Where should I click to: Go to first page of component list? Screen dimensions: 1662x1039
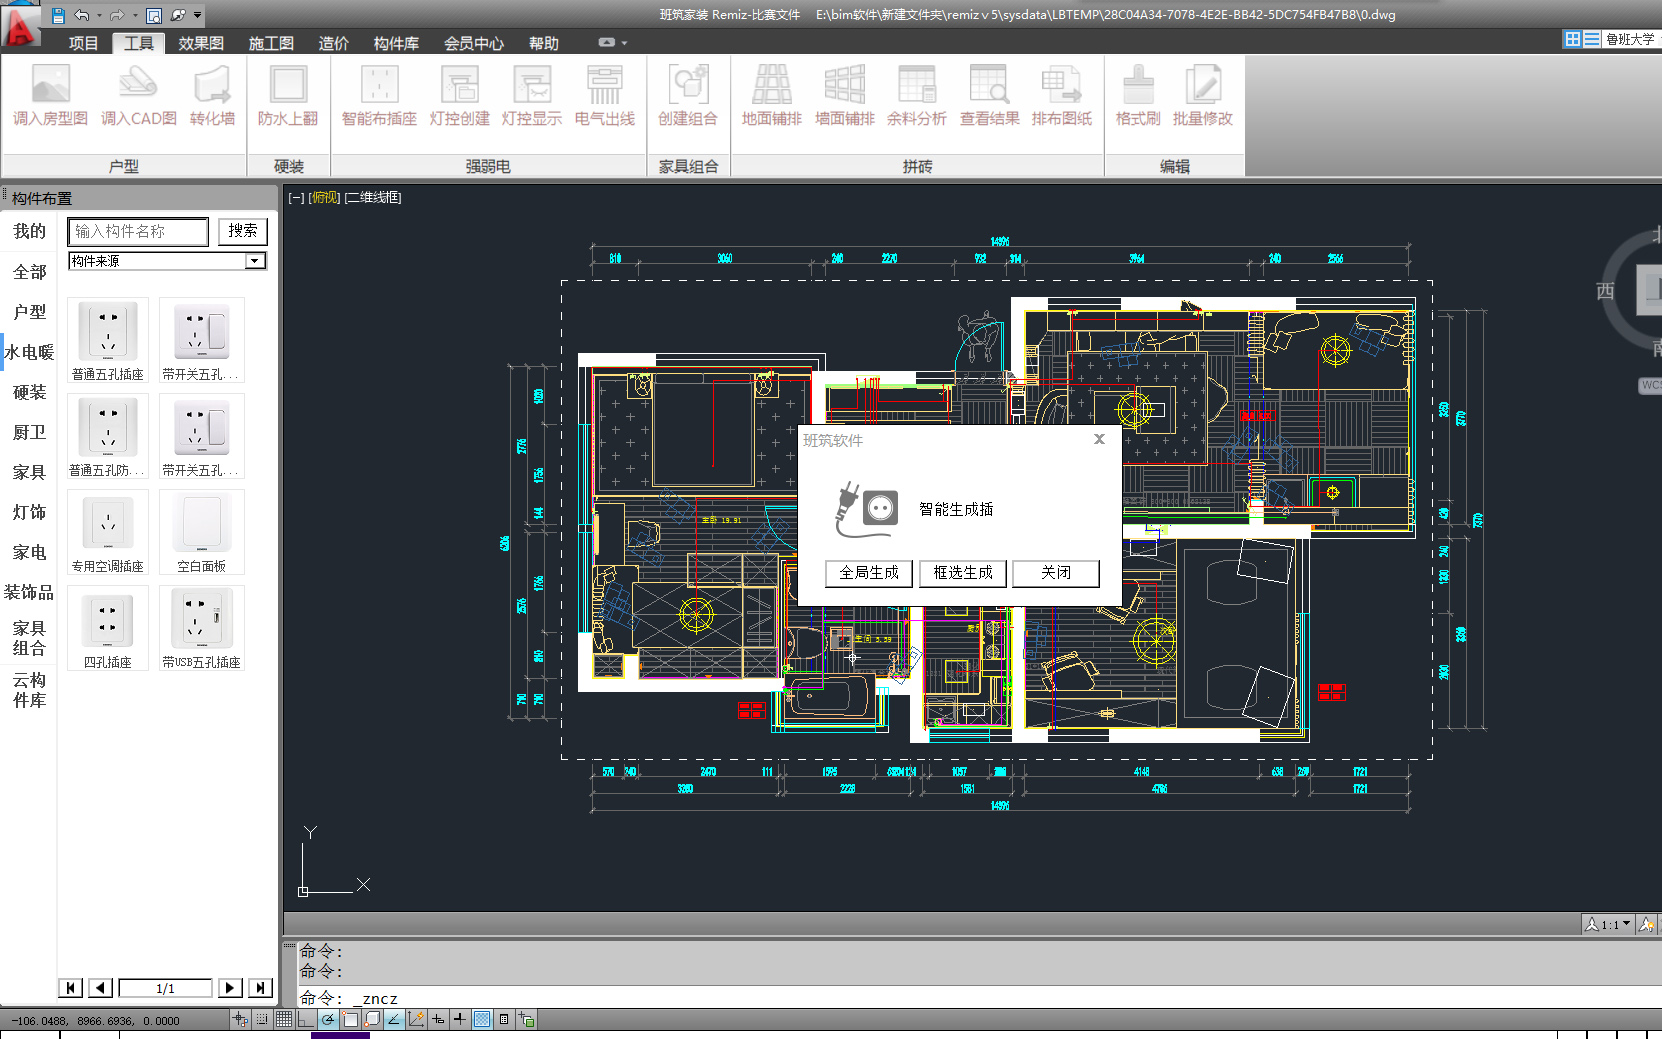click(70, 988)
